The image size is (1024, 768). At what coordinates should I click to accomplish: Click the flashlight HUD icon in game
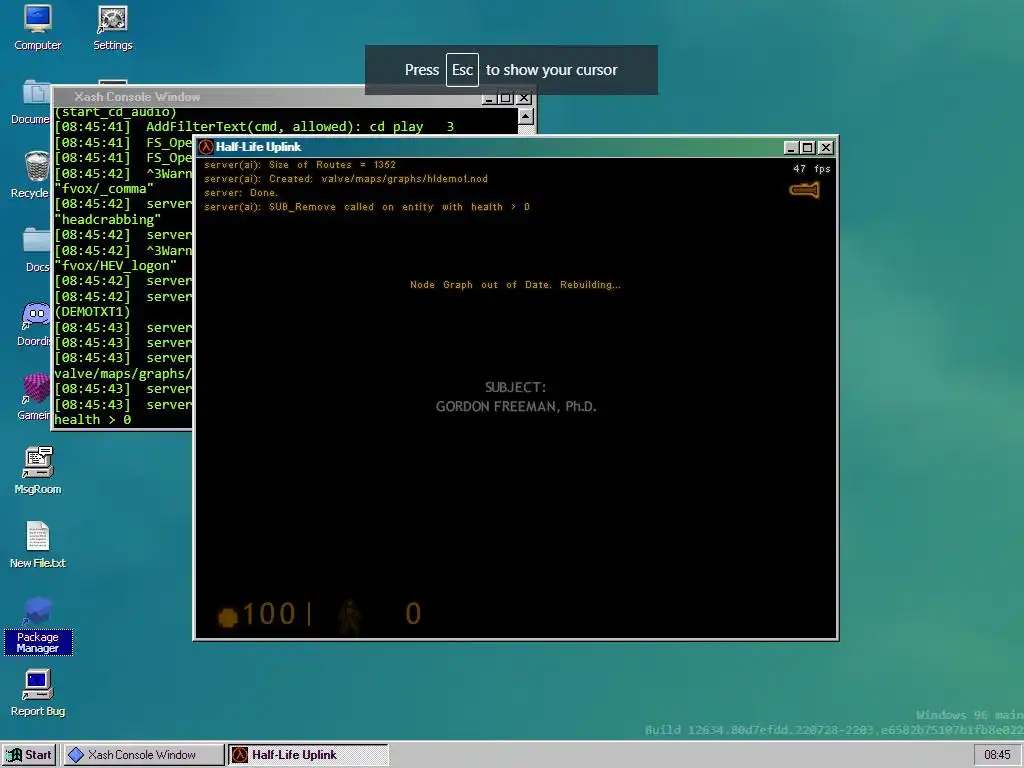point(804,190)
